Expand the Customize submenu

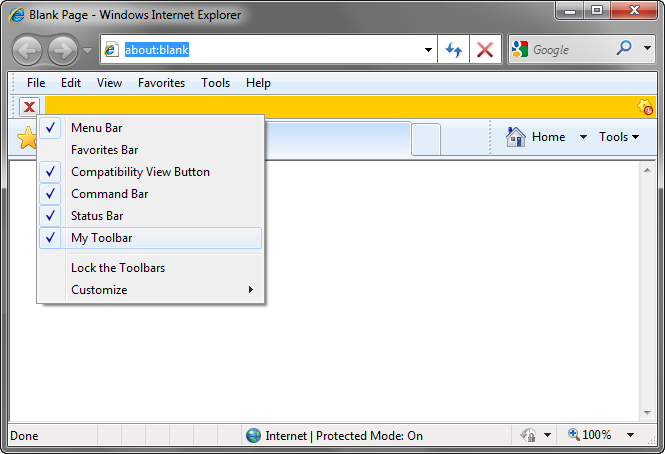[x=151, y=290]
